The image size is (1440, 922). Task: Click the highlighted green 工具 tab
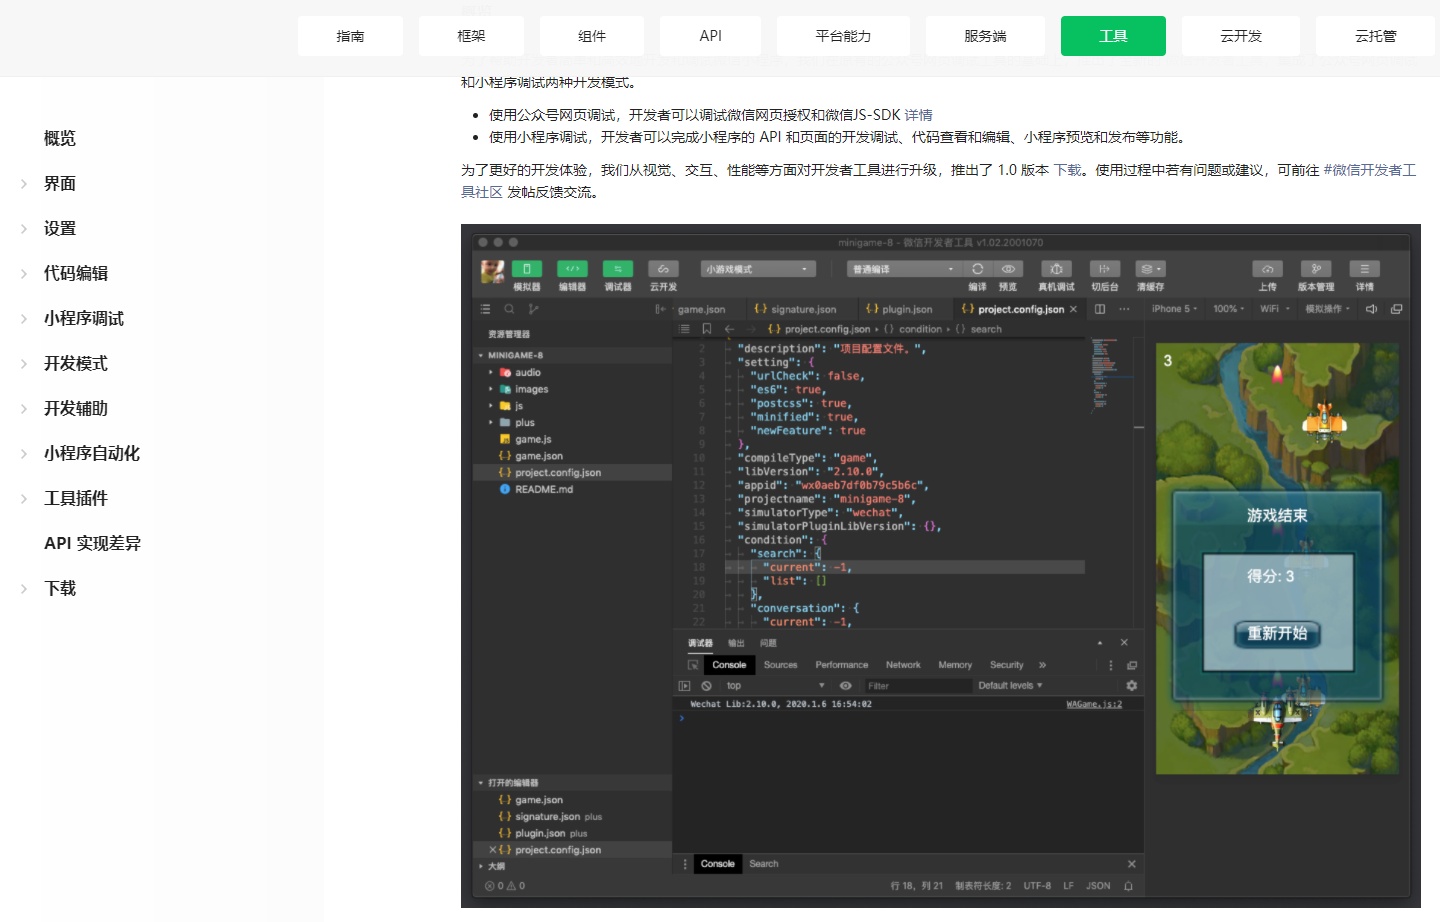coord(1113,36)
